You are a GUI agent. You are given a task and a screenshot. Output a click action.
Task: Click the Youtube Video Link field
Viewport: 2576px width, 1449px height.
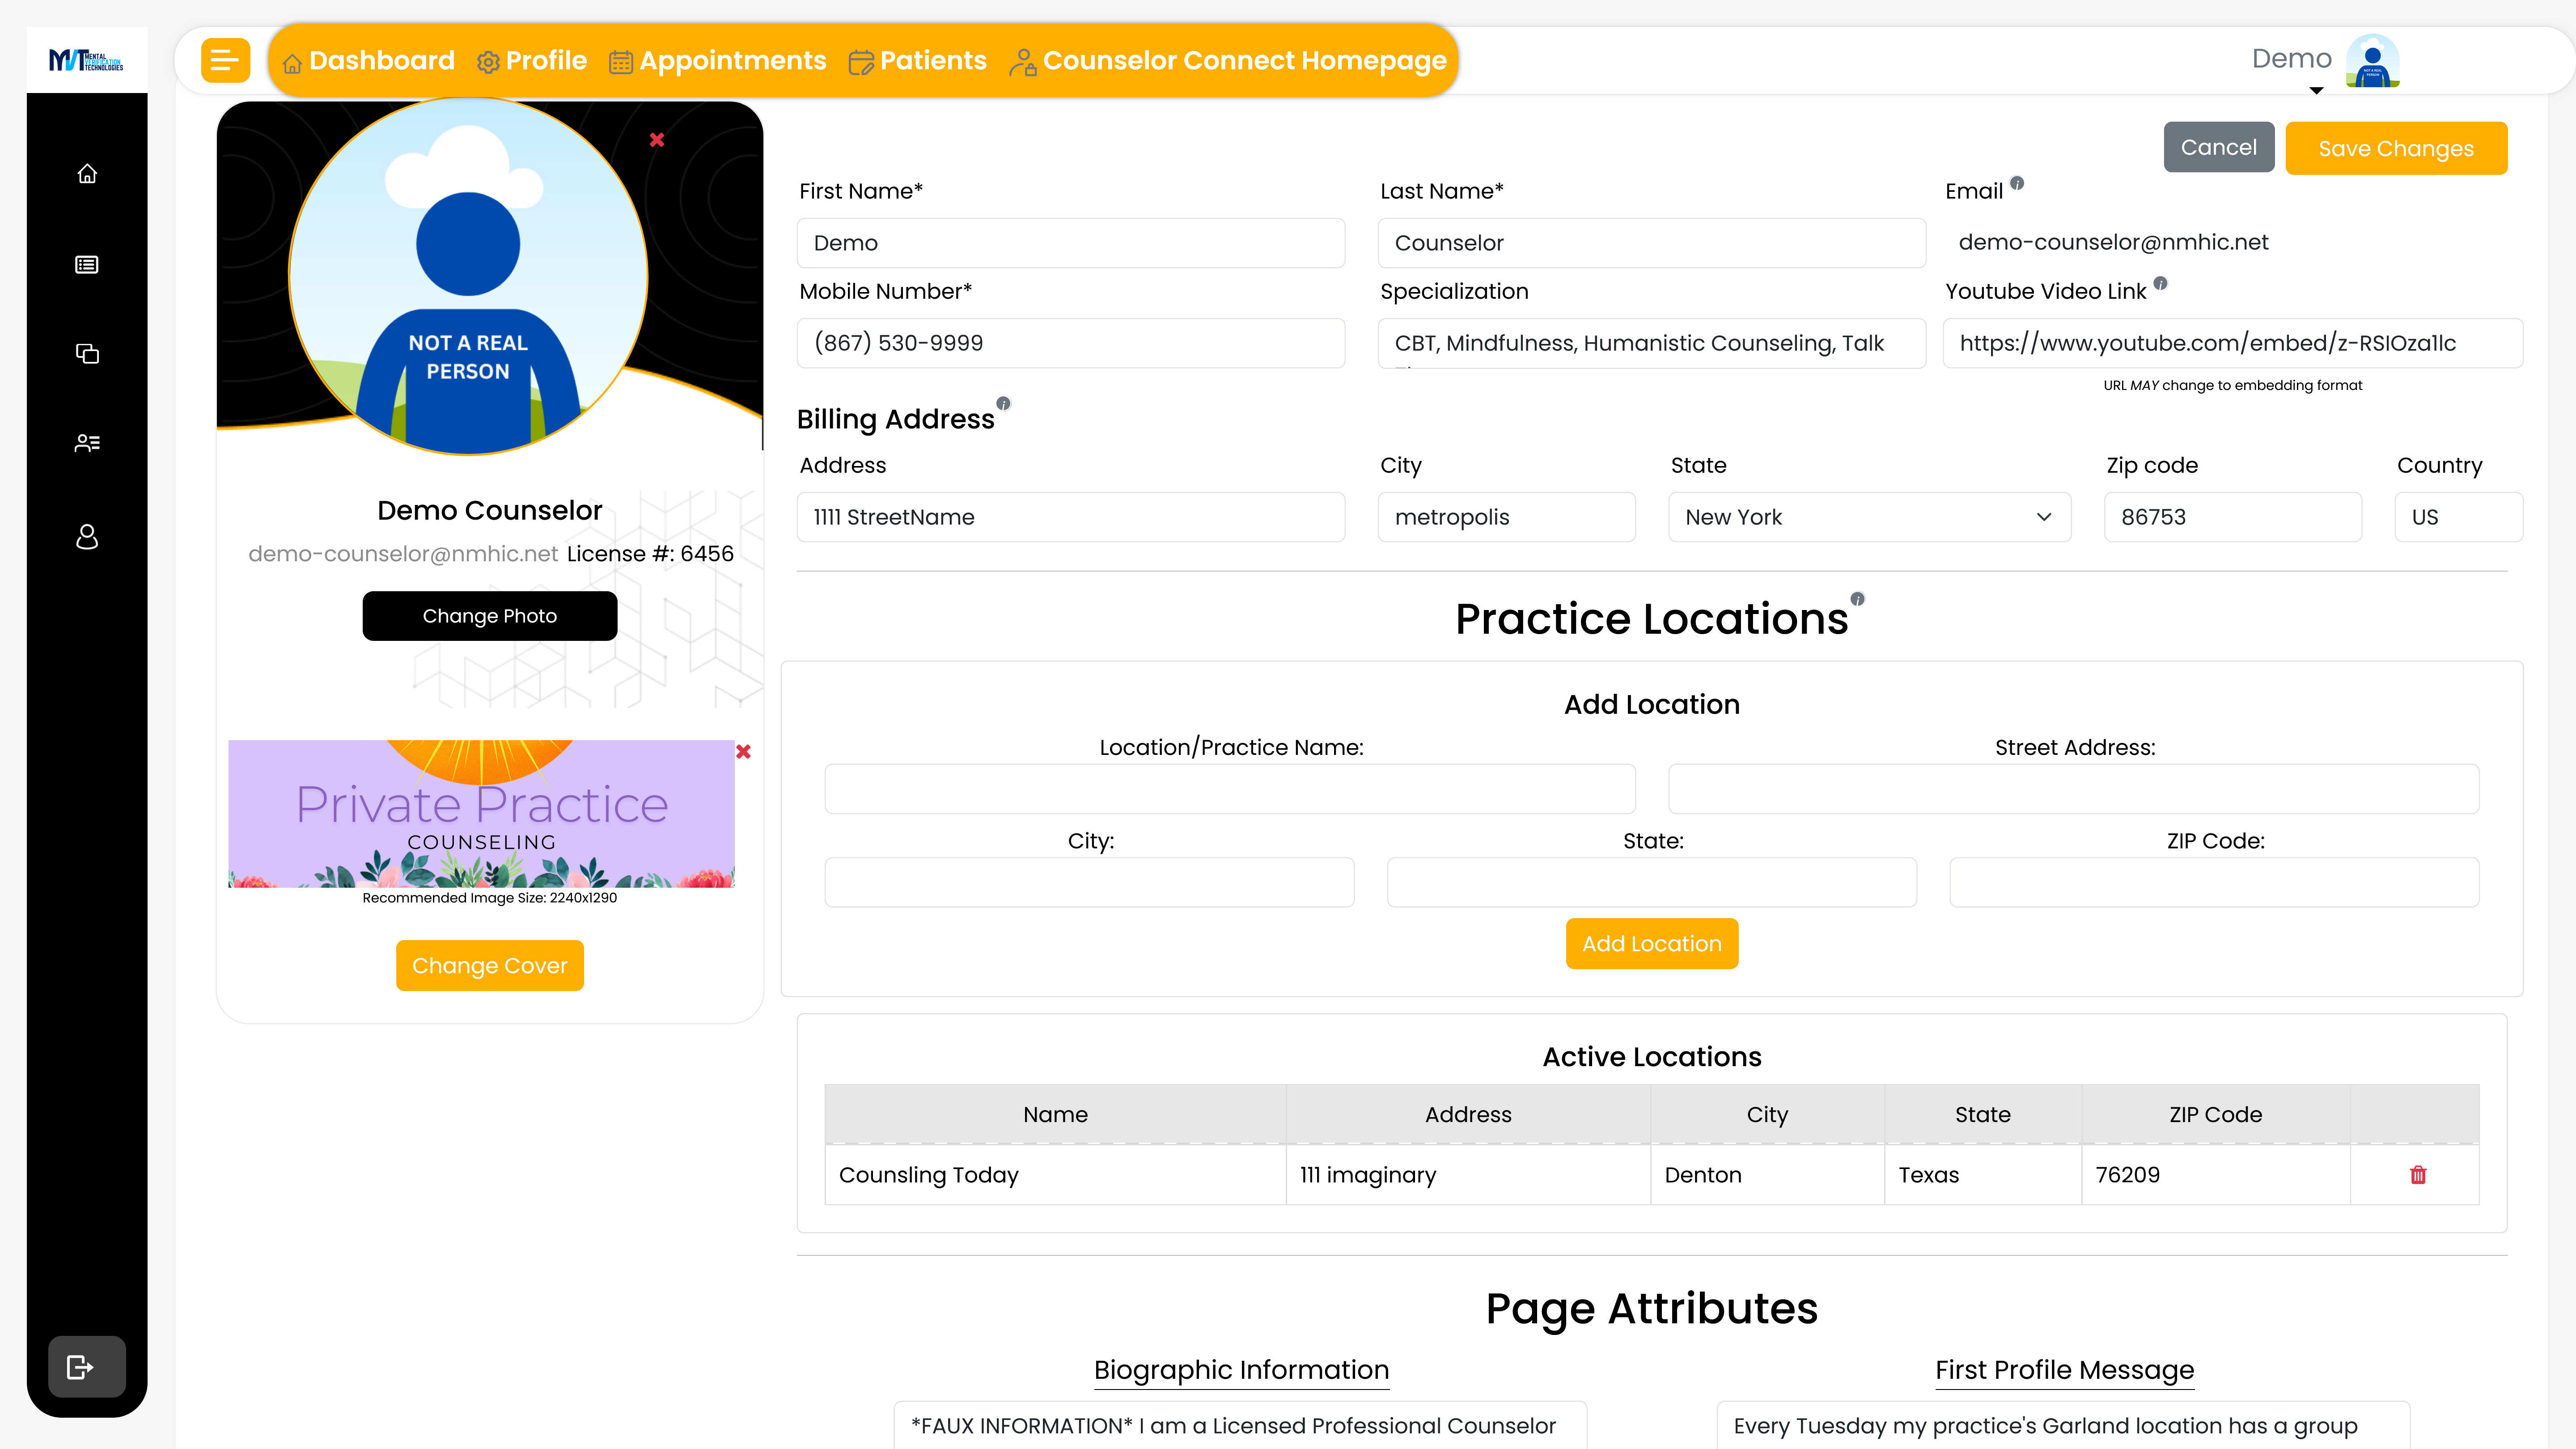click(x=2232, y=343)
